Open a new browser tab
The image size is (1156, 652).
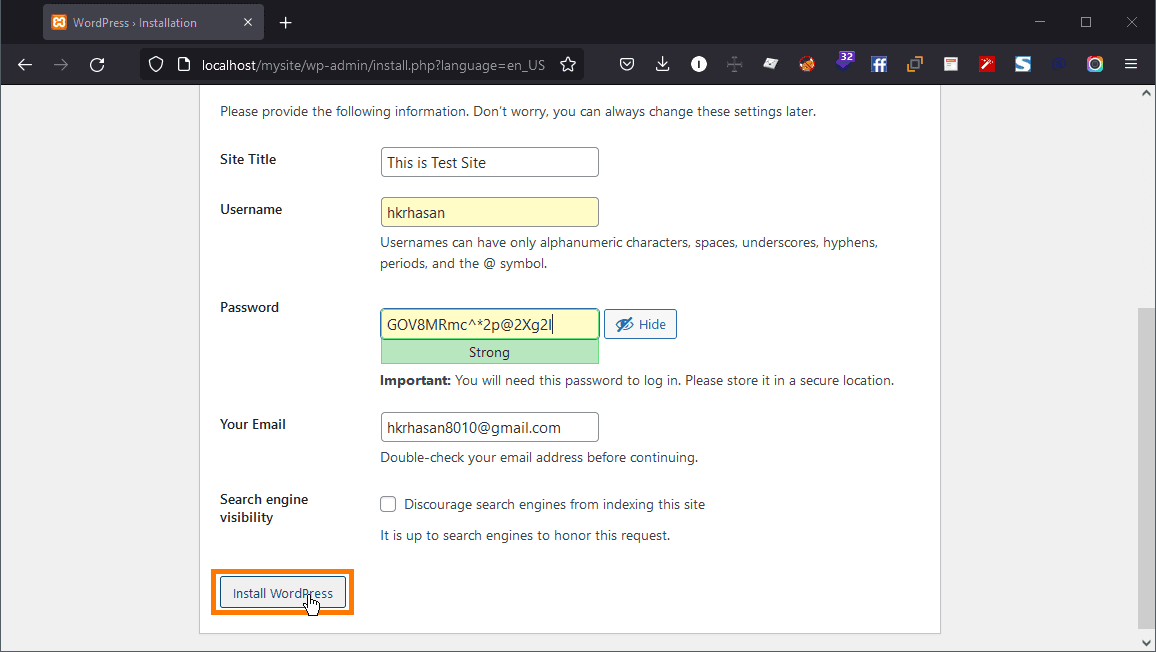[285, 23]
